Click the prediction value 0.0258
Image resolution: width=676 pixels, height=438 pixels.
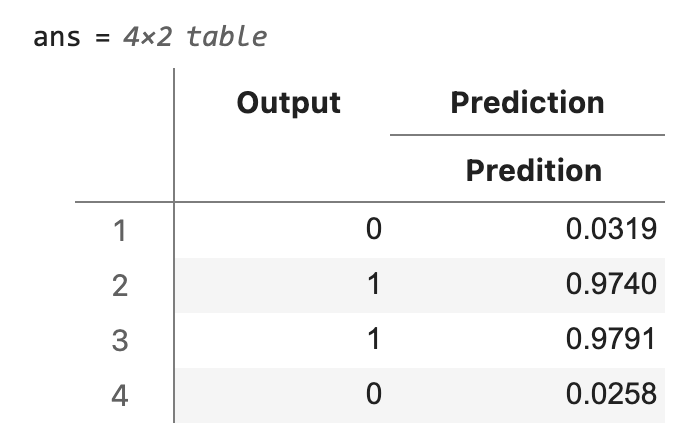pyautogui.click(x=611, y=396)
